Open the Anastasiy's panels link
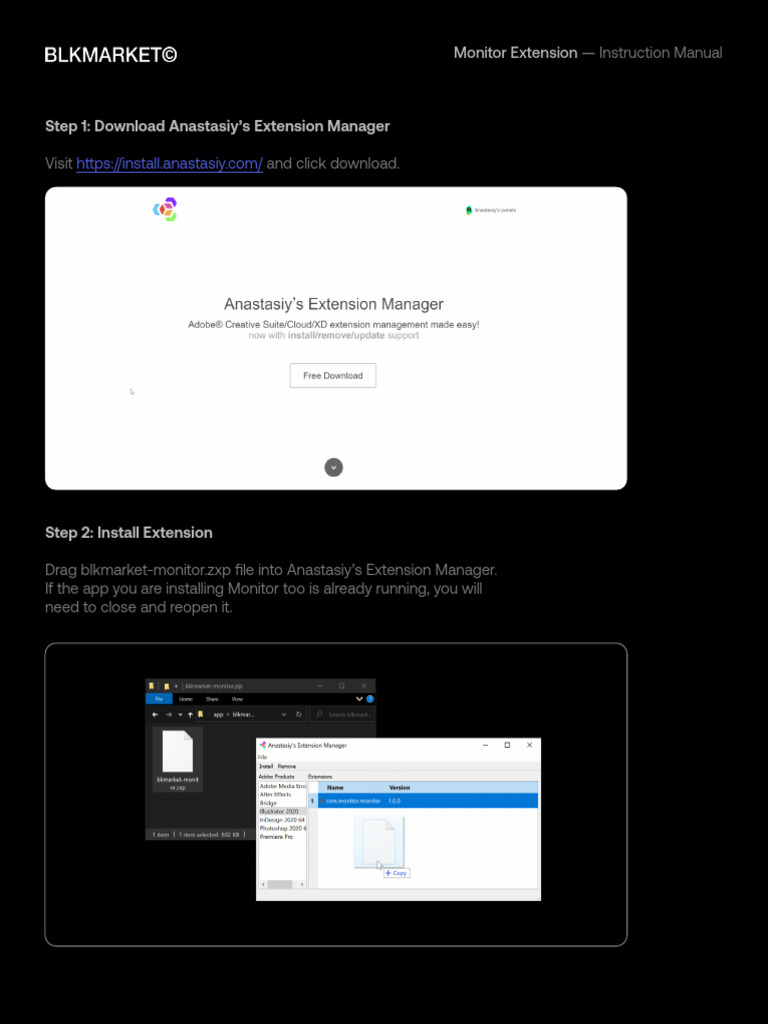This screenshot has width=768, height=1024. point(491,210)
